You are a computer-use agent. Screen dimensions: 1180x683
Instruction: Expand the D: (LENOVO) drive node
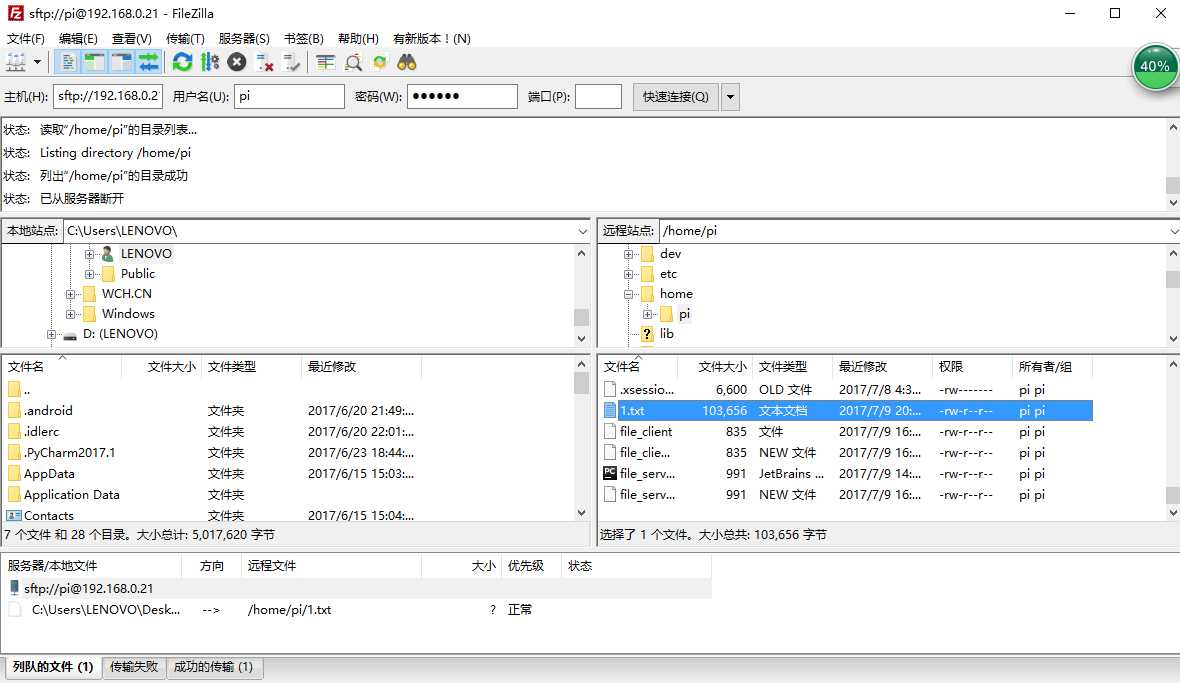click(x=51, y=334)
